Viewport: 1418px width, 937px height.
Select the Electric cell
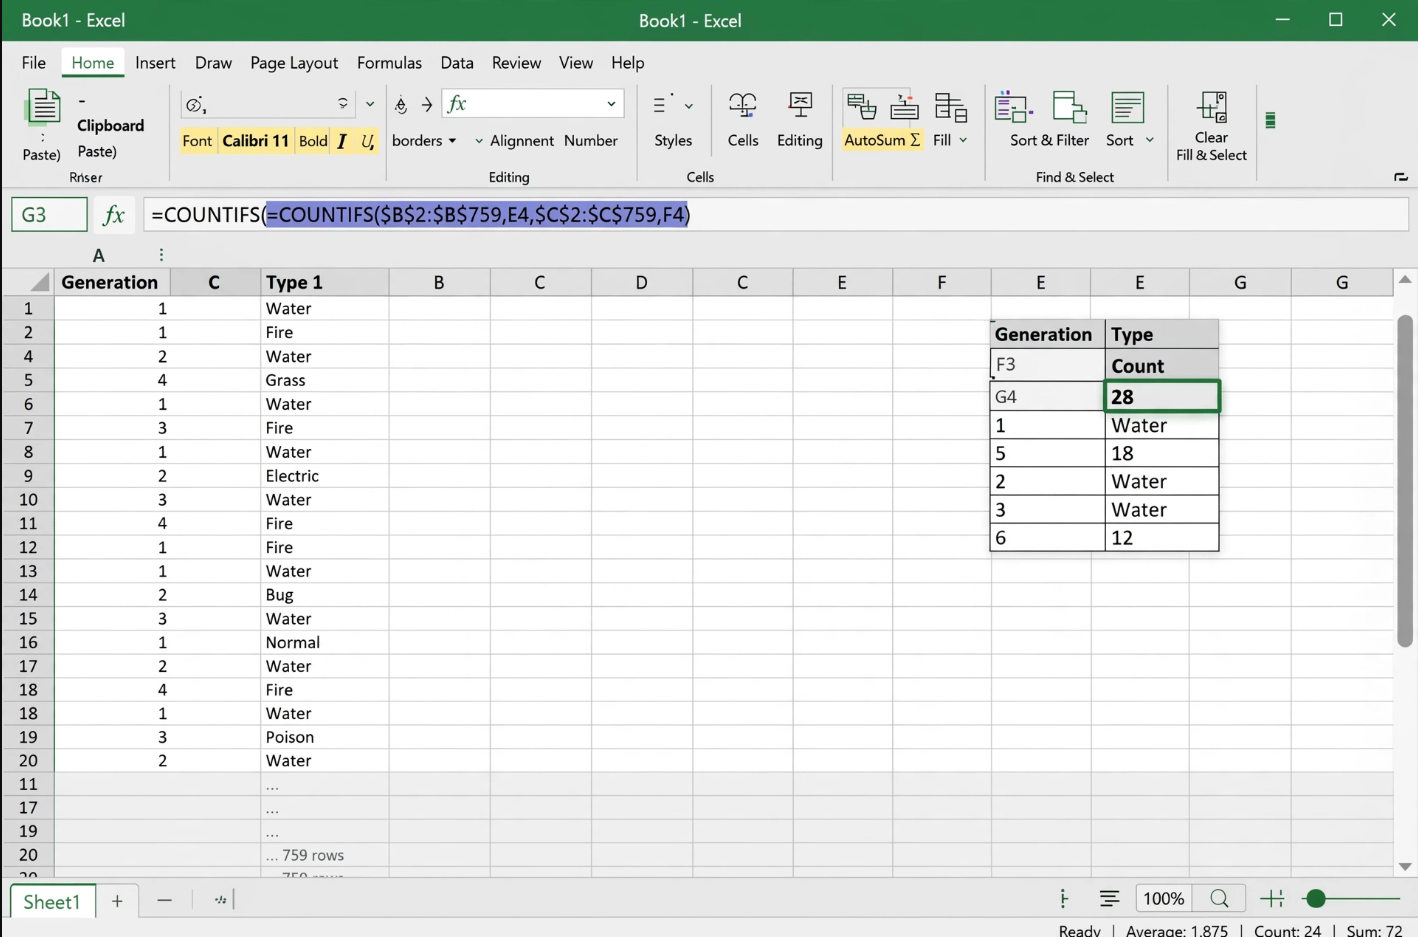(325, 476)
